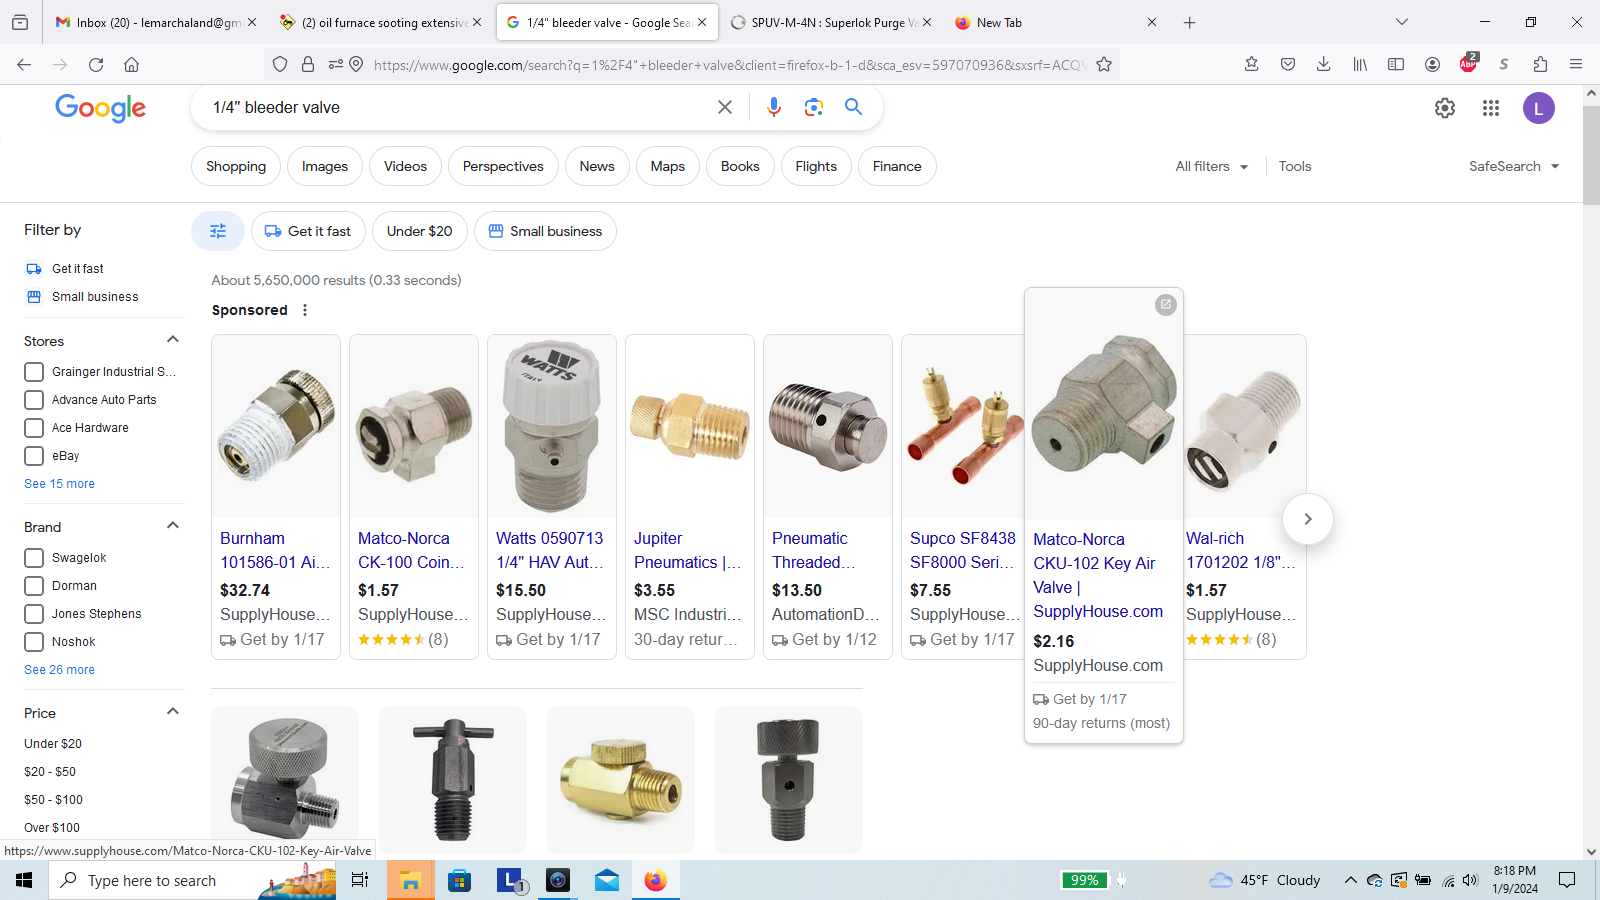The height and width of the screenshot is (900, 1600).
Task: Show hidden system tray icons chevron
Action: (x=1350, y=880)
